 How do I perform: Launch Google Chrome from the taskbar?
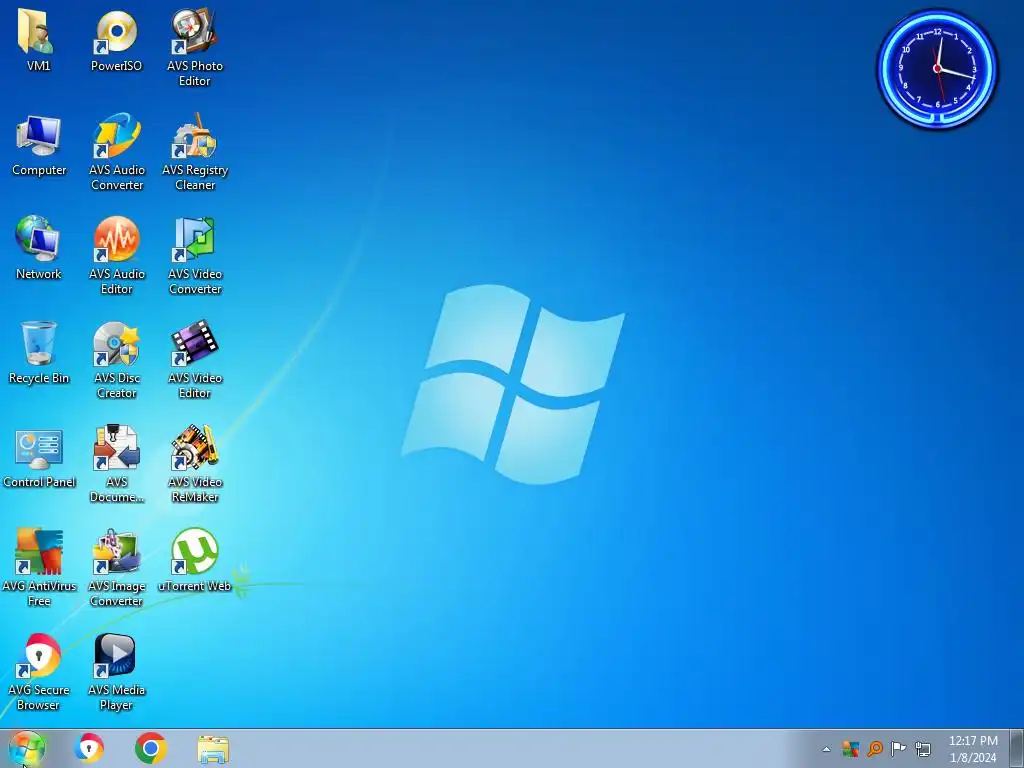[x=151, y=748]
